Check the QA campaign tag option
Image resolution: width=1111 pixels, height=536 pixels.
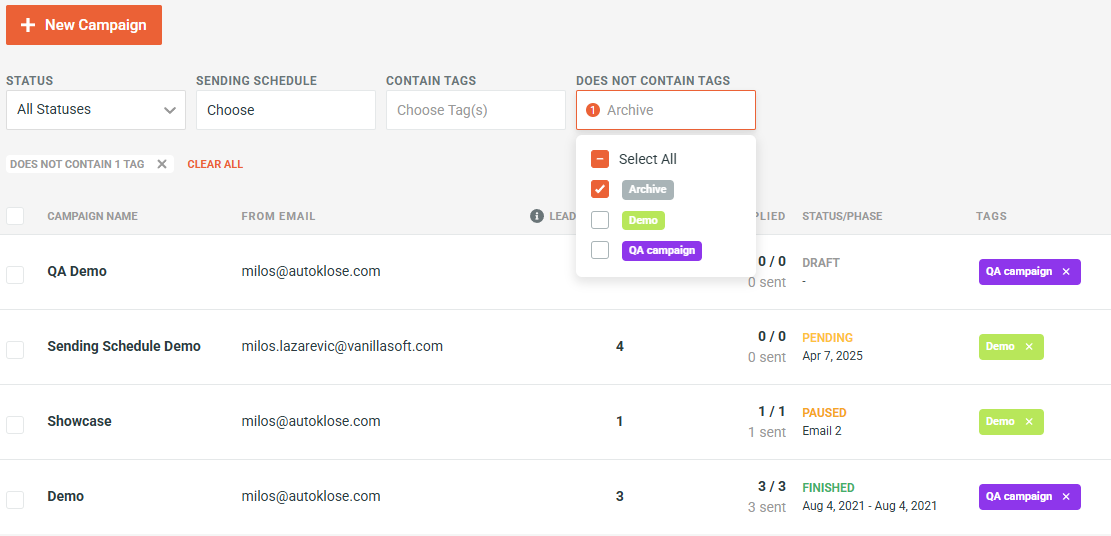pos(600,250)
